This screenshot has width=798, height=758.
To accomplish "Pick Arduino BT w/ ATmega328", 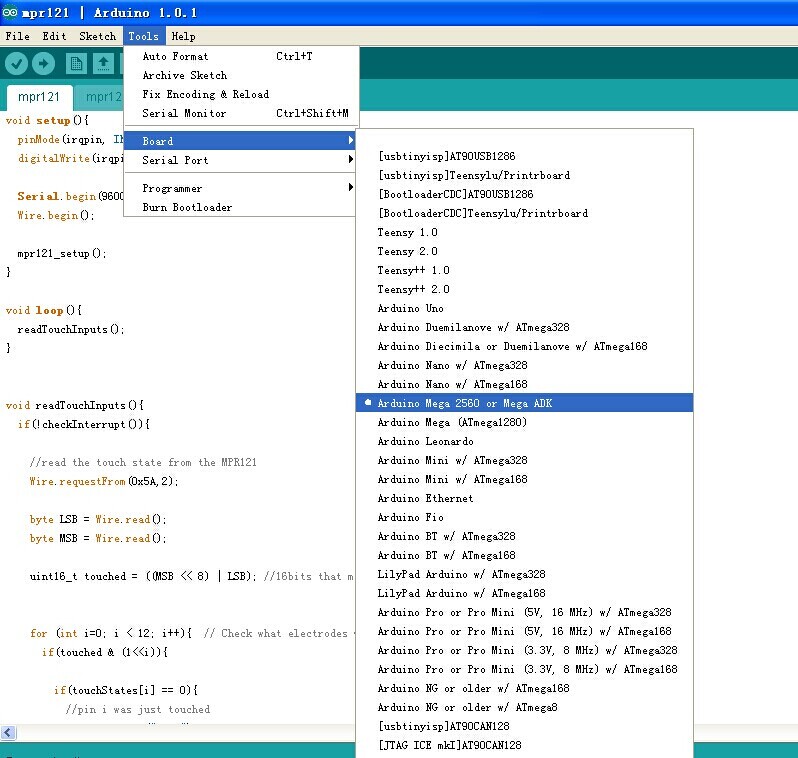I will point(524,537).
